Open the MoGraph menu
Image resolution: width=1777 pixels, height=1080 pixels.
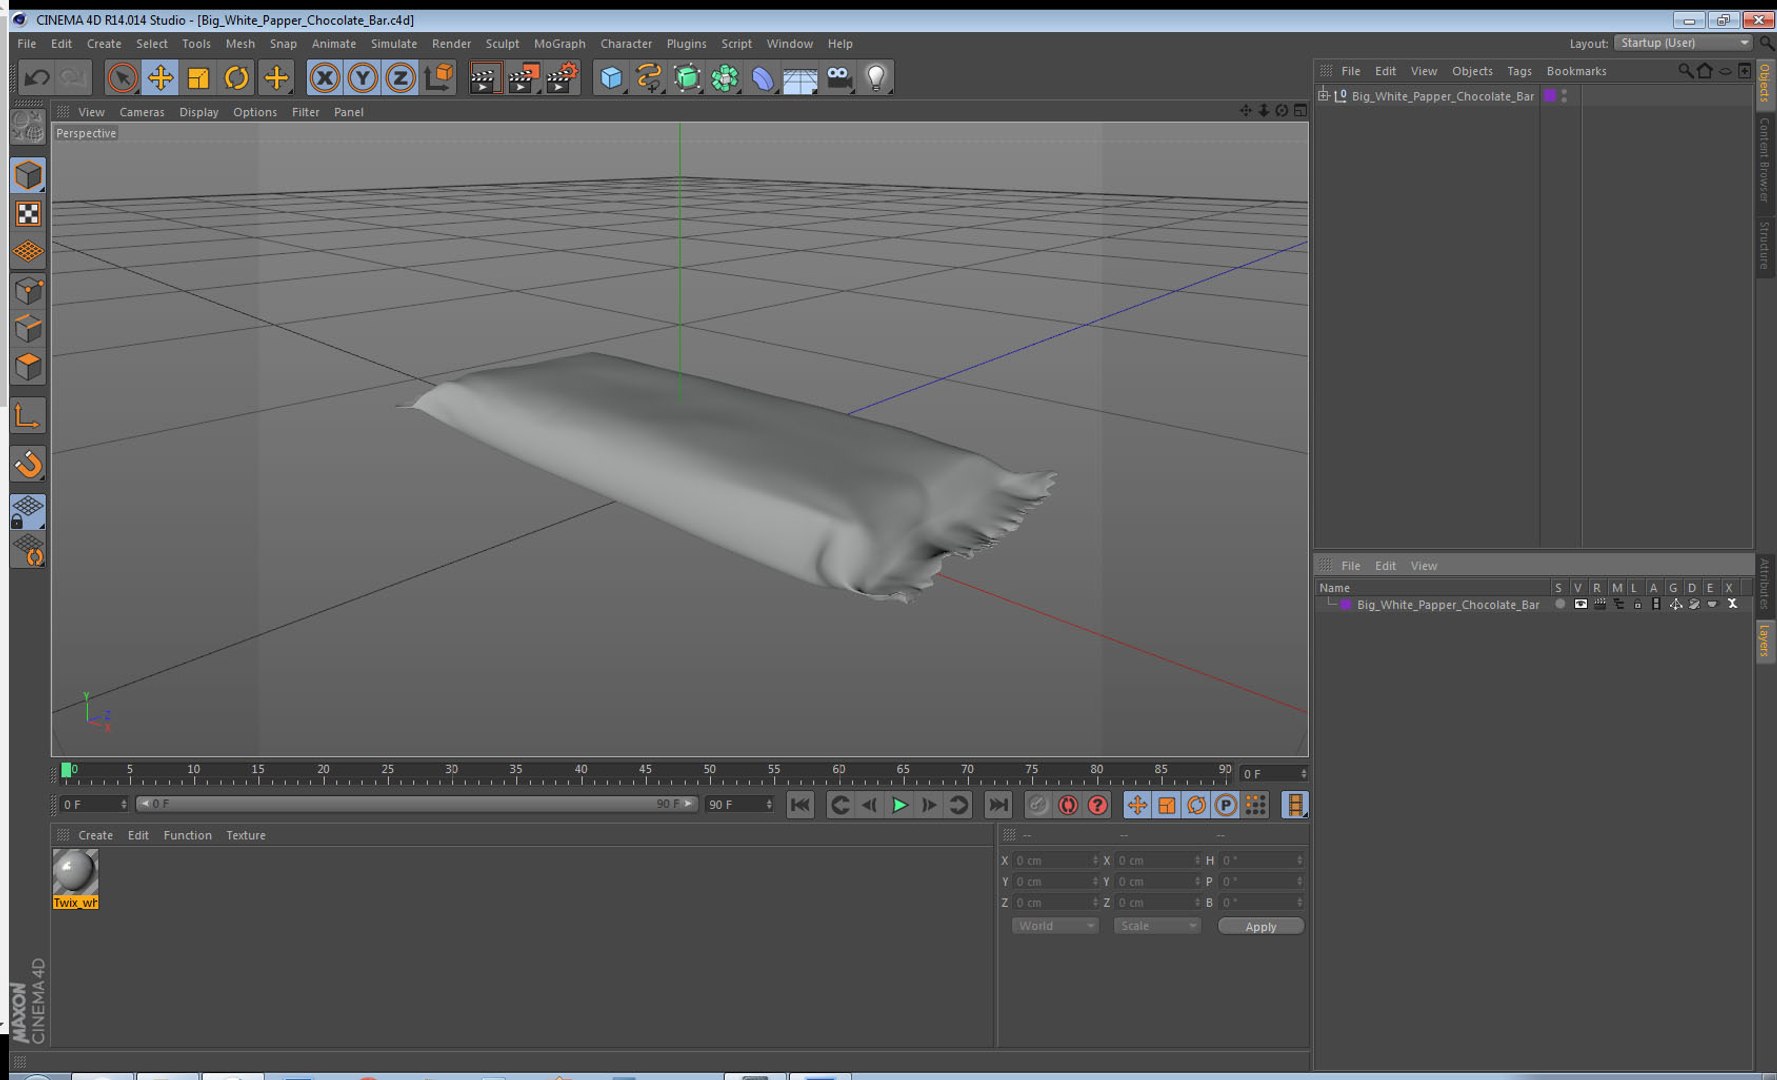click(559, 44)
